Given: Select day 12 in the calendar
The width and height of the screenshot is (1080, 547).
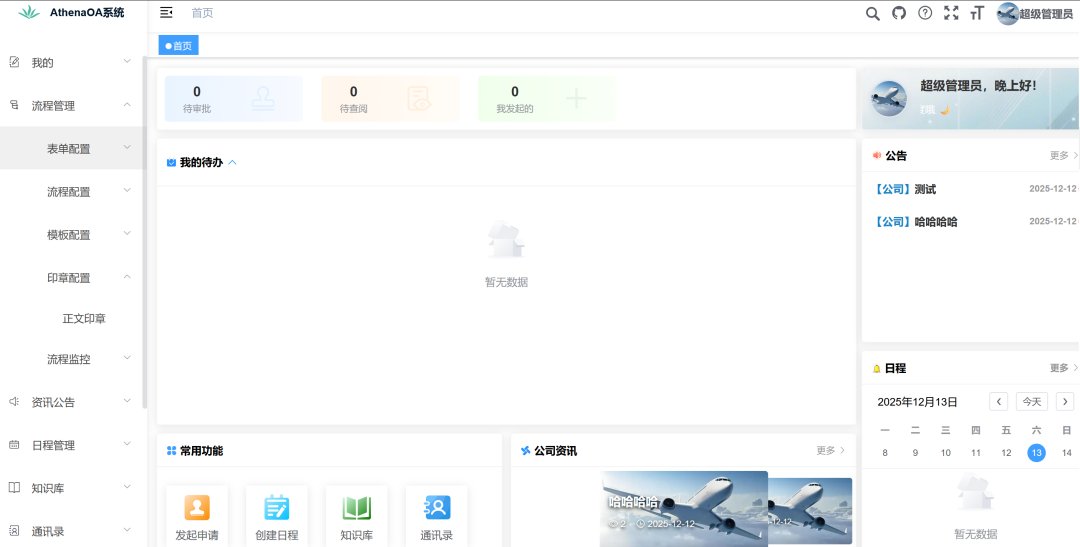Looking at the screenshot, I should click(x=1006, y=453).
